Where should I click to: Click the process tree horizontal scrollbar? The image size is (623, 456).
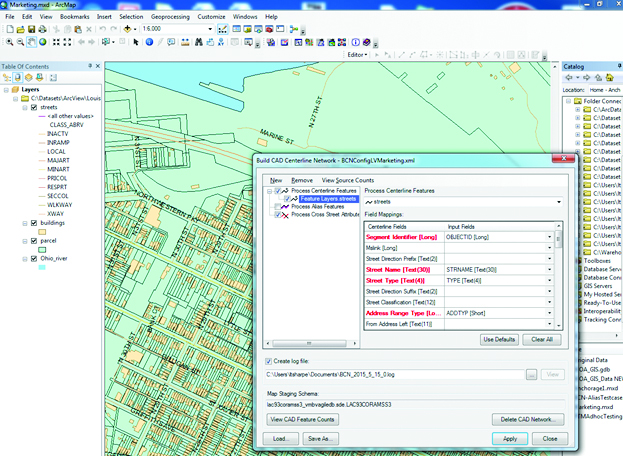coord(312,344)
